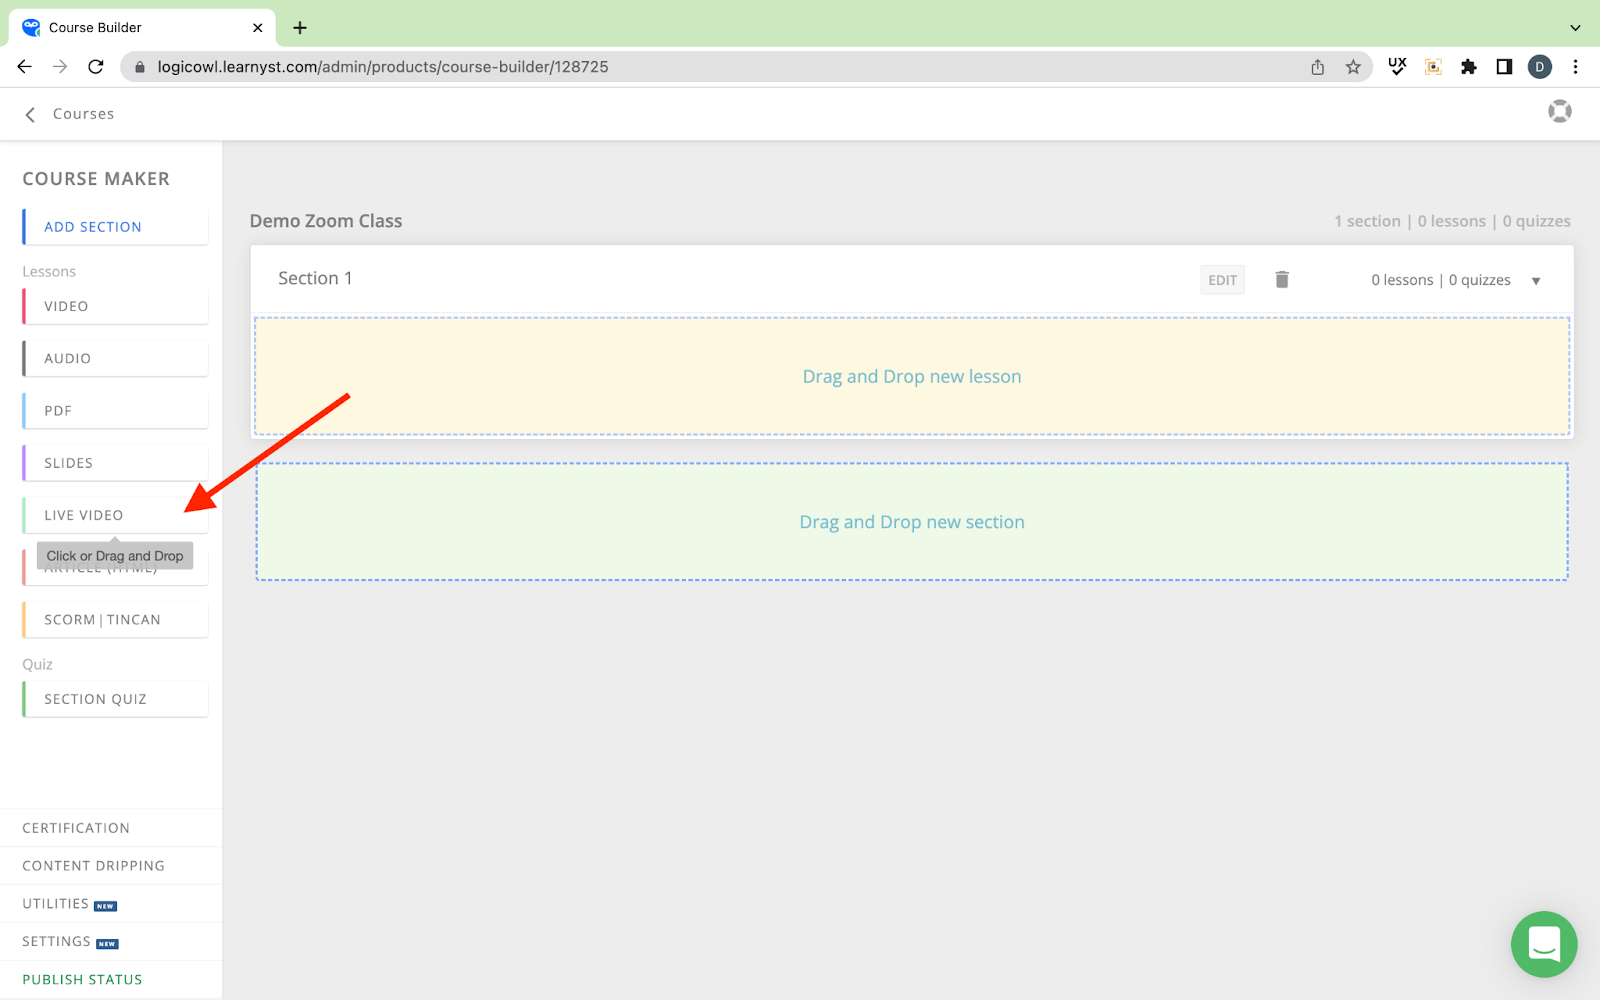Open a new browser tab
Image resolution: width=1600 pixels, height=1000 pixels.
(300, 28)
